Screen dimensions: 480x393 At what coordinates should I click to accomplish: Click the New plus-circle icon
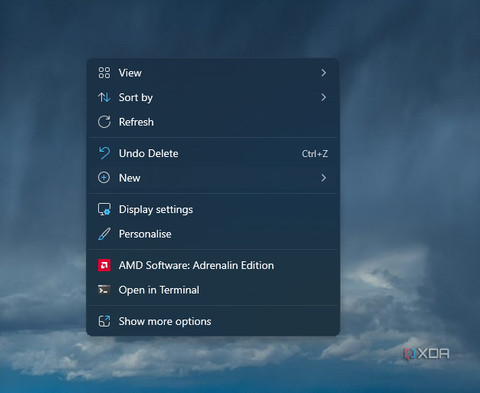click(x=104, y=178)
